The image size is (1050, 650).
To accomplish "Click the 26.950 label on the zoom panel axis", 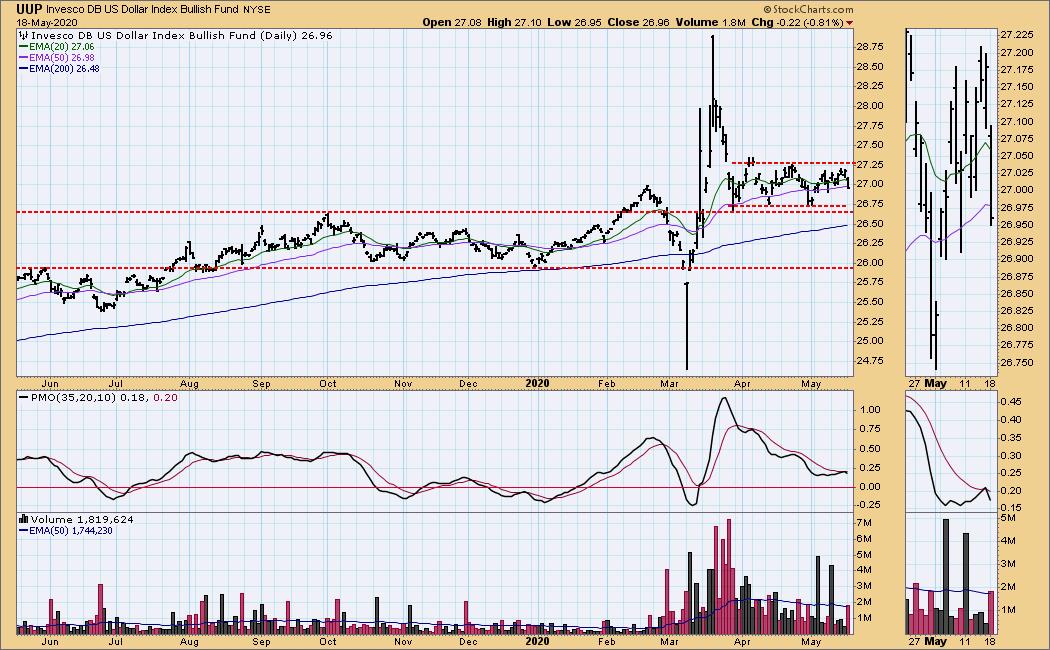I will click(x=1016, y=224).
